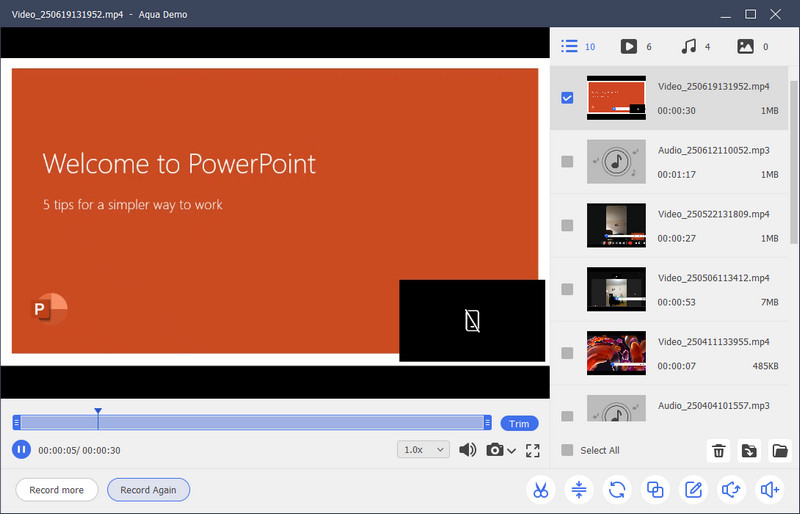The width and height of the screenshot is (800, 514).
Task: Open the extract audio tool
Action: click(731, 490)
